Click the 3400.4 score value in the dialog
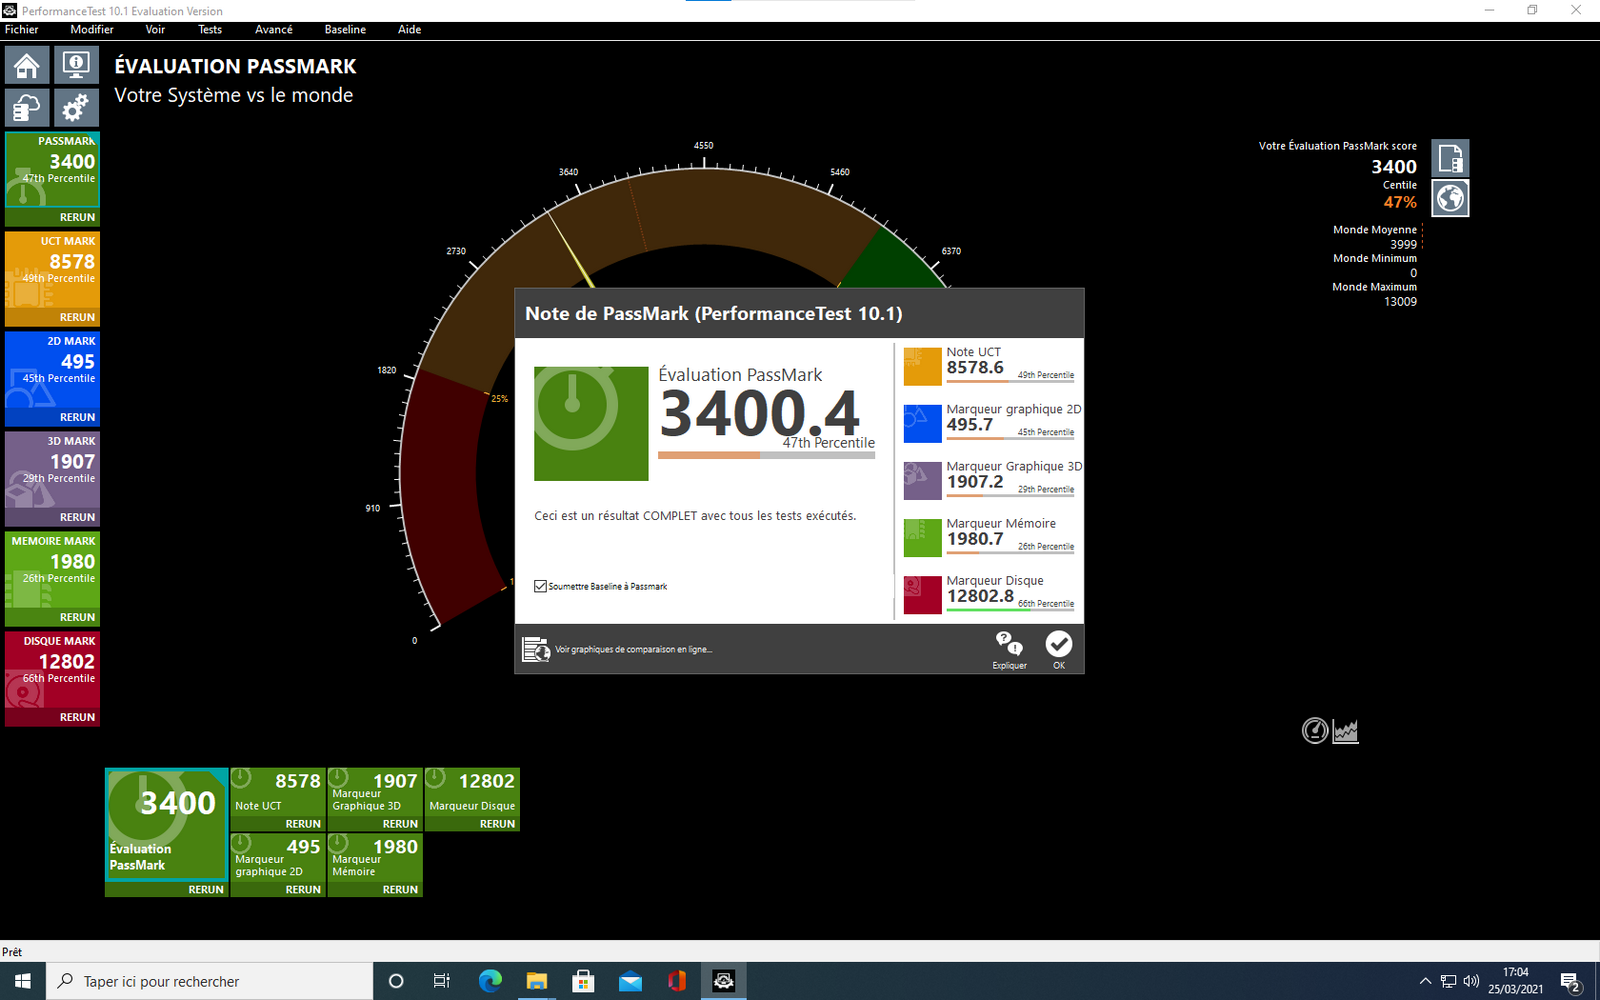 (759, 412)
